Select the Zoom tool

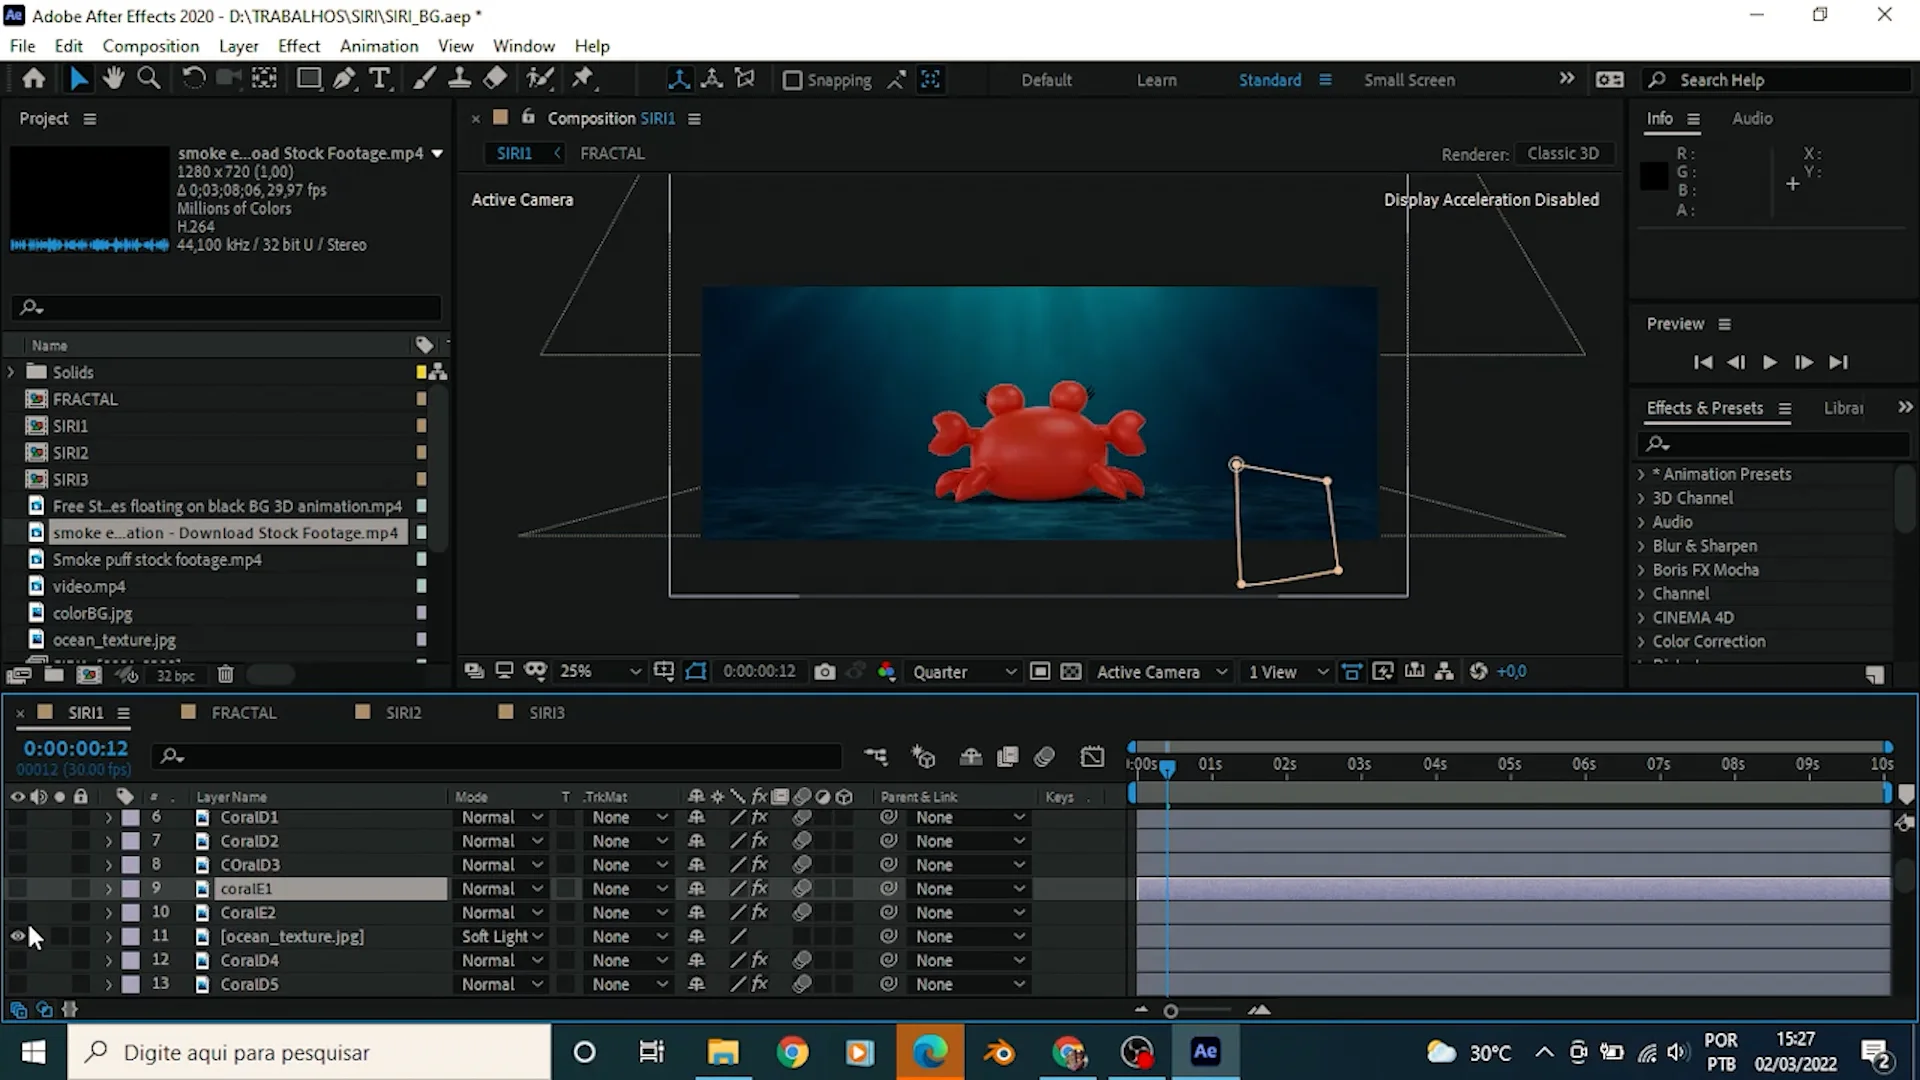149,78
